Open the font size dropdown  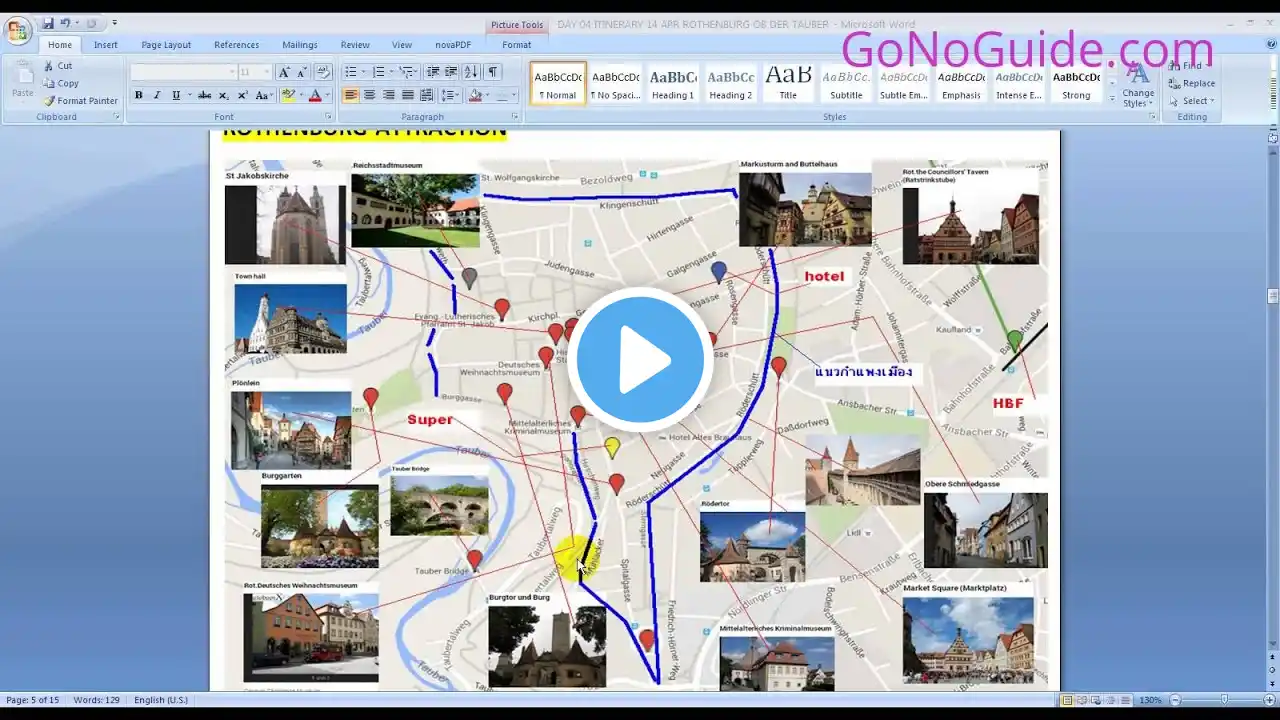click(x=267, y=72)
